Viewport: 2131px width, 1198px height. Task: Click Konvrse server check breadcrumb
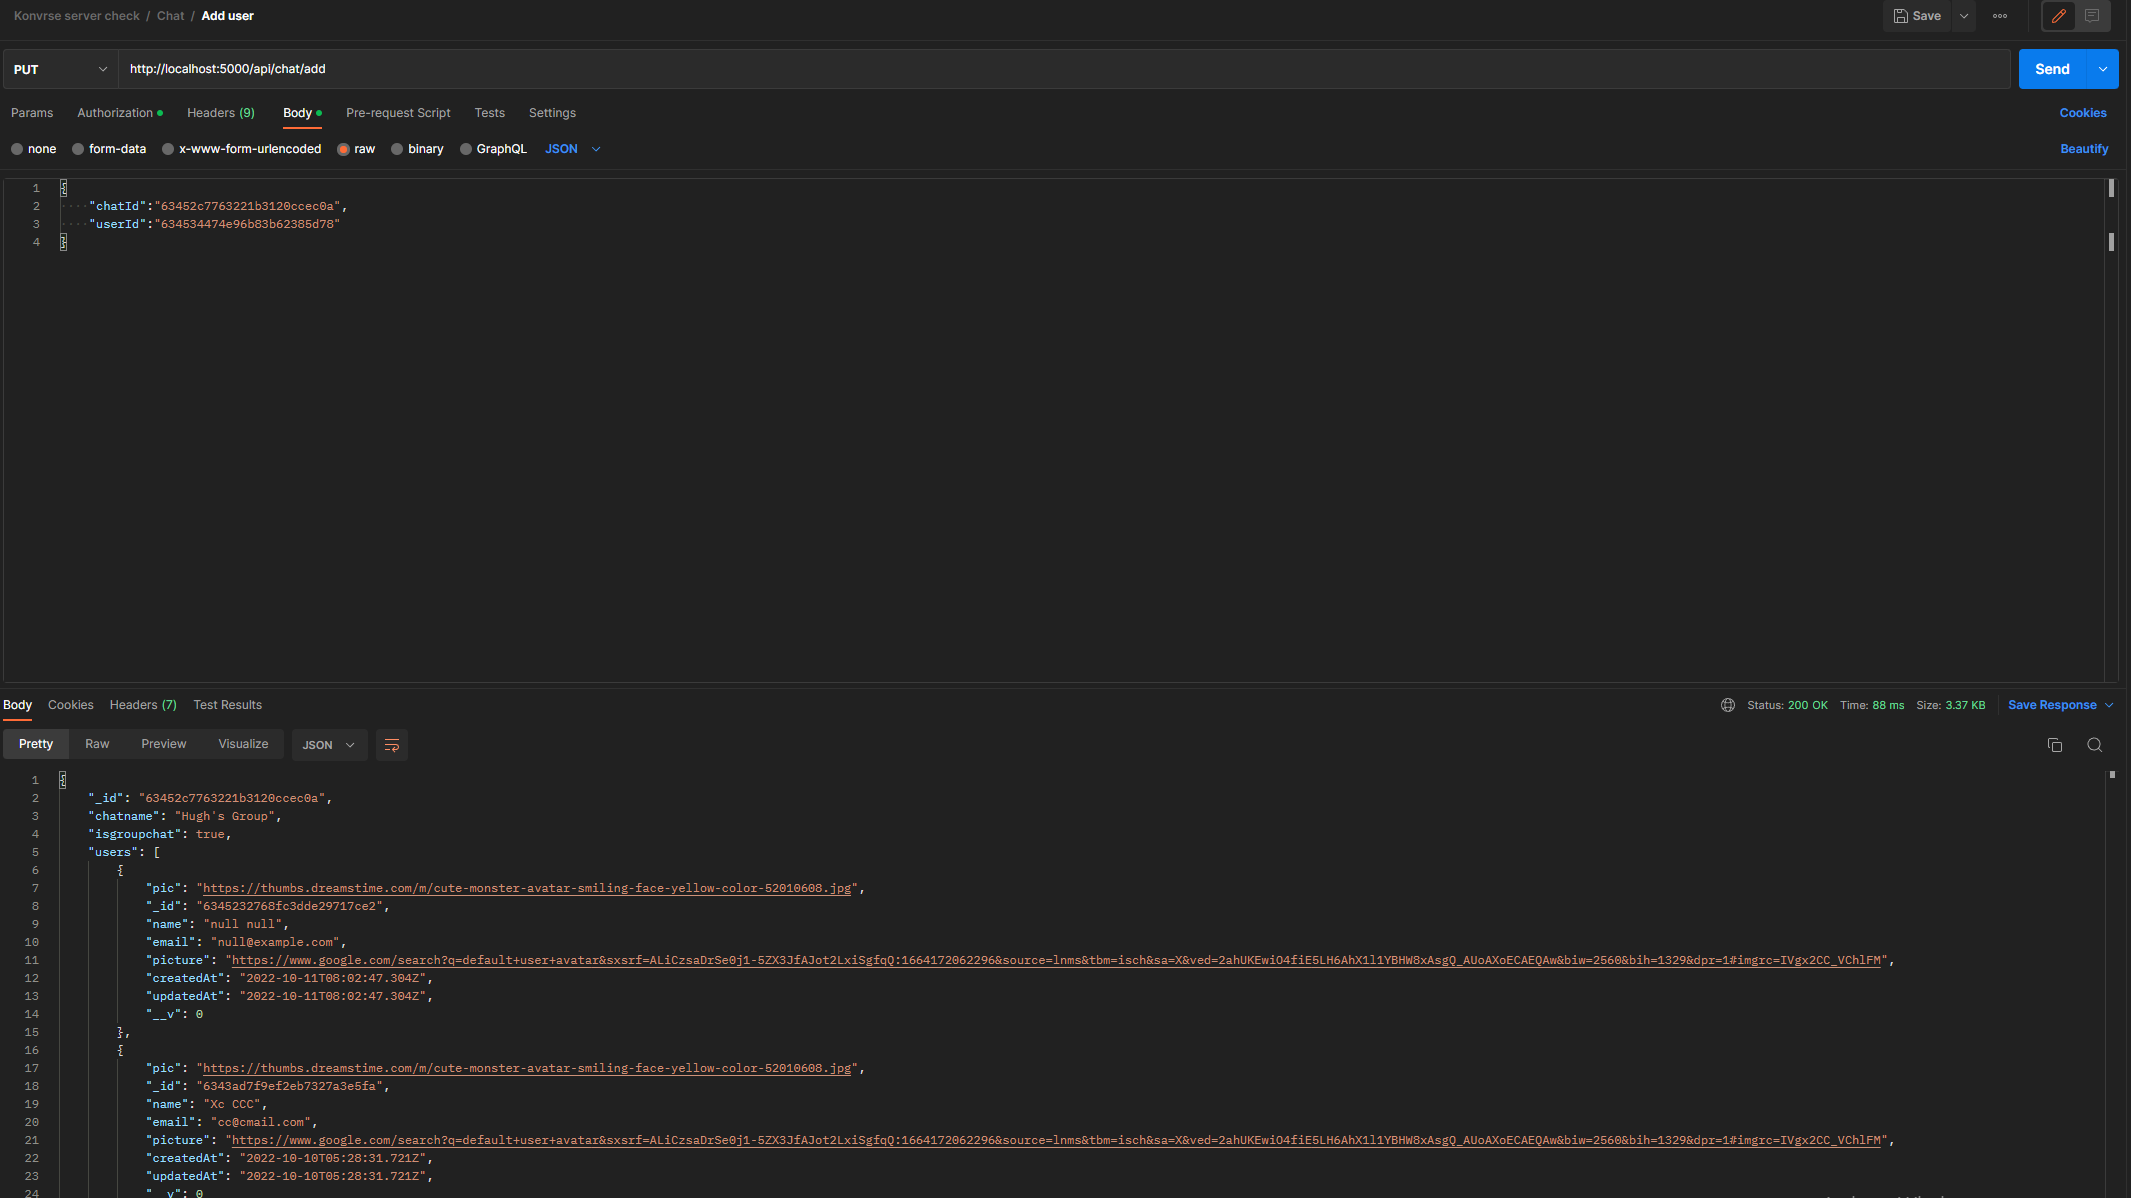(x=77, y=16)
